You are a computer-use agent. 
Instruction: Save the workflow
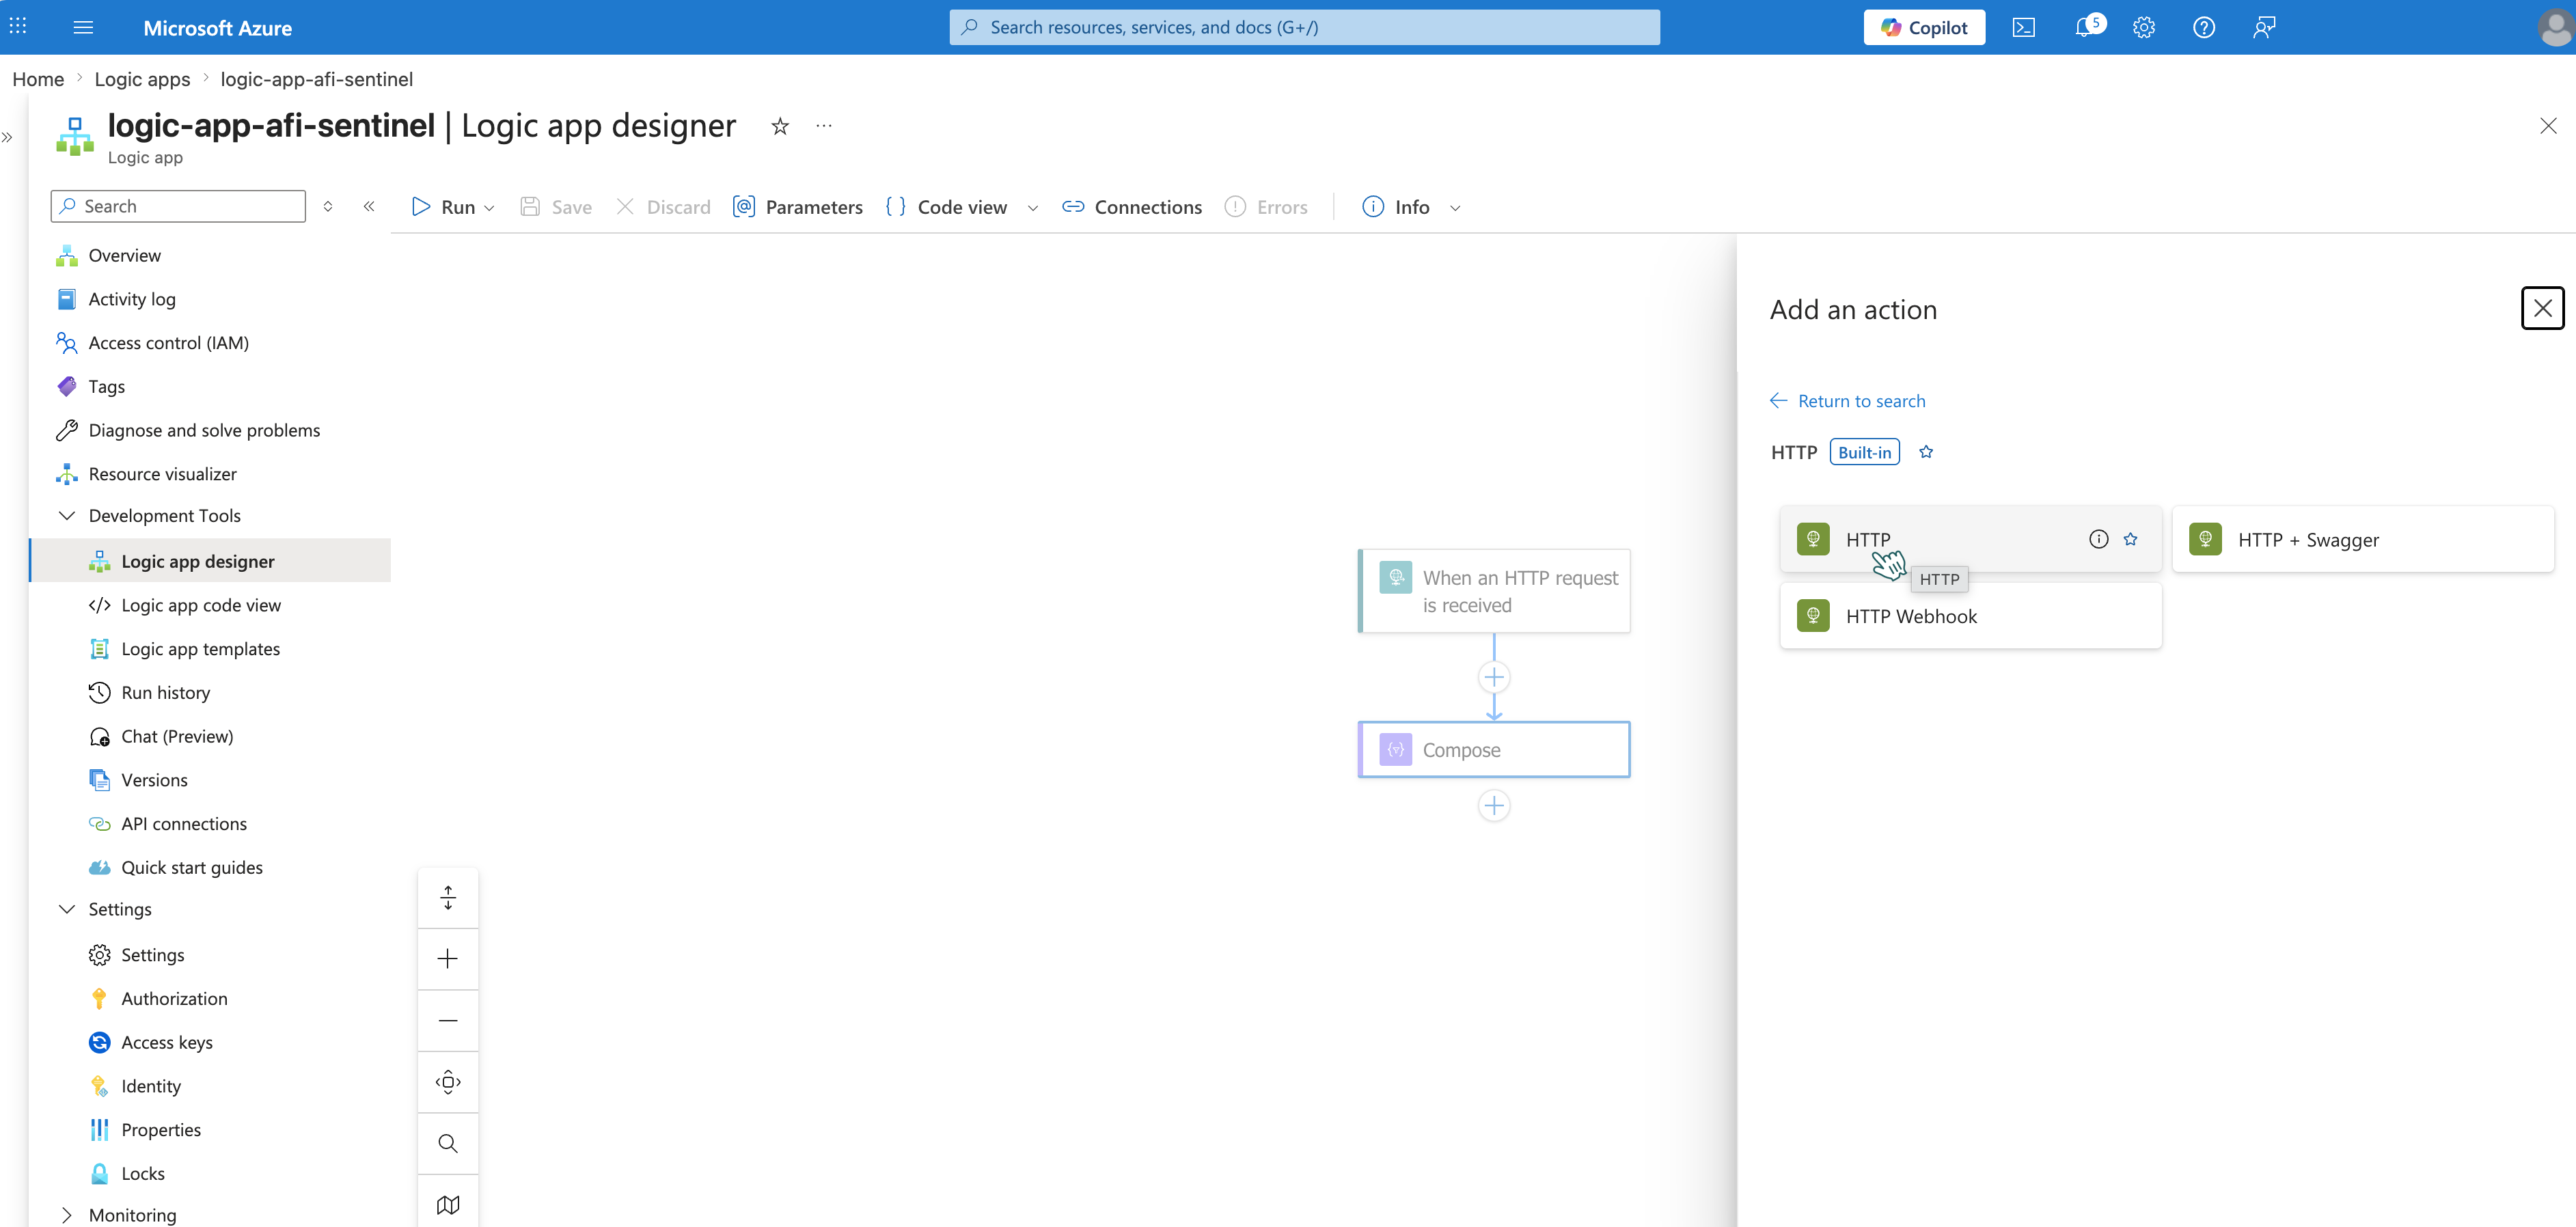[x=556, y=207]
